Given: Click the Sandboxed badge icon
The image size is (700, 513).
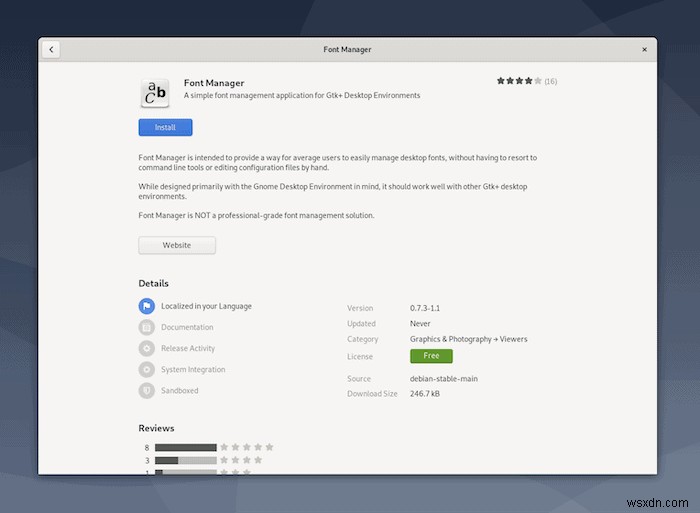Looking at the screenshot, I should coord(146,391).
